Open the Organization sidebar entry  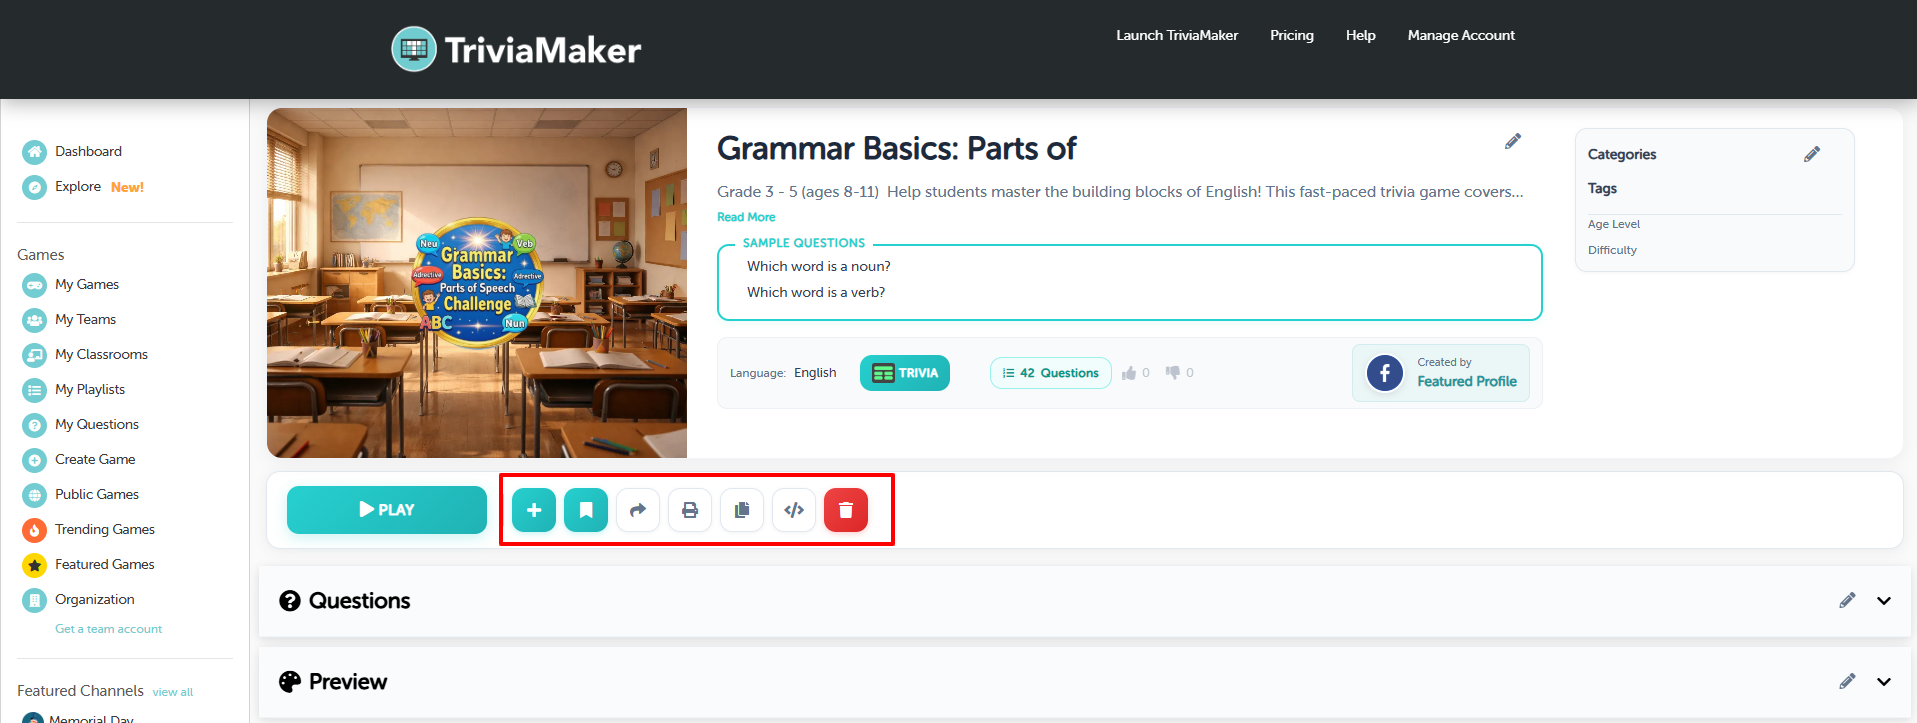pyautogui.click(x=94, y=600)
